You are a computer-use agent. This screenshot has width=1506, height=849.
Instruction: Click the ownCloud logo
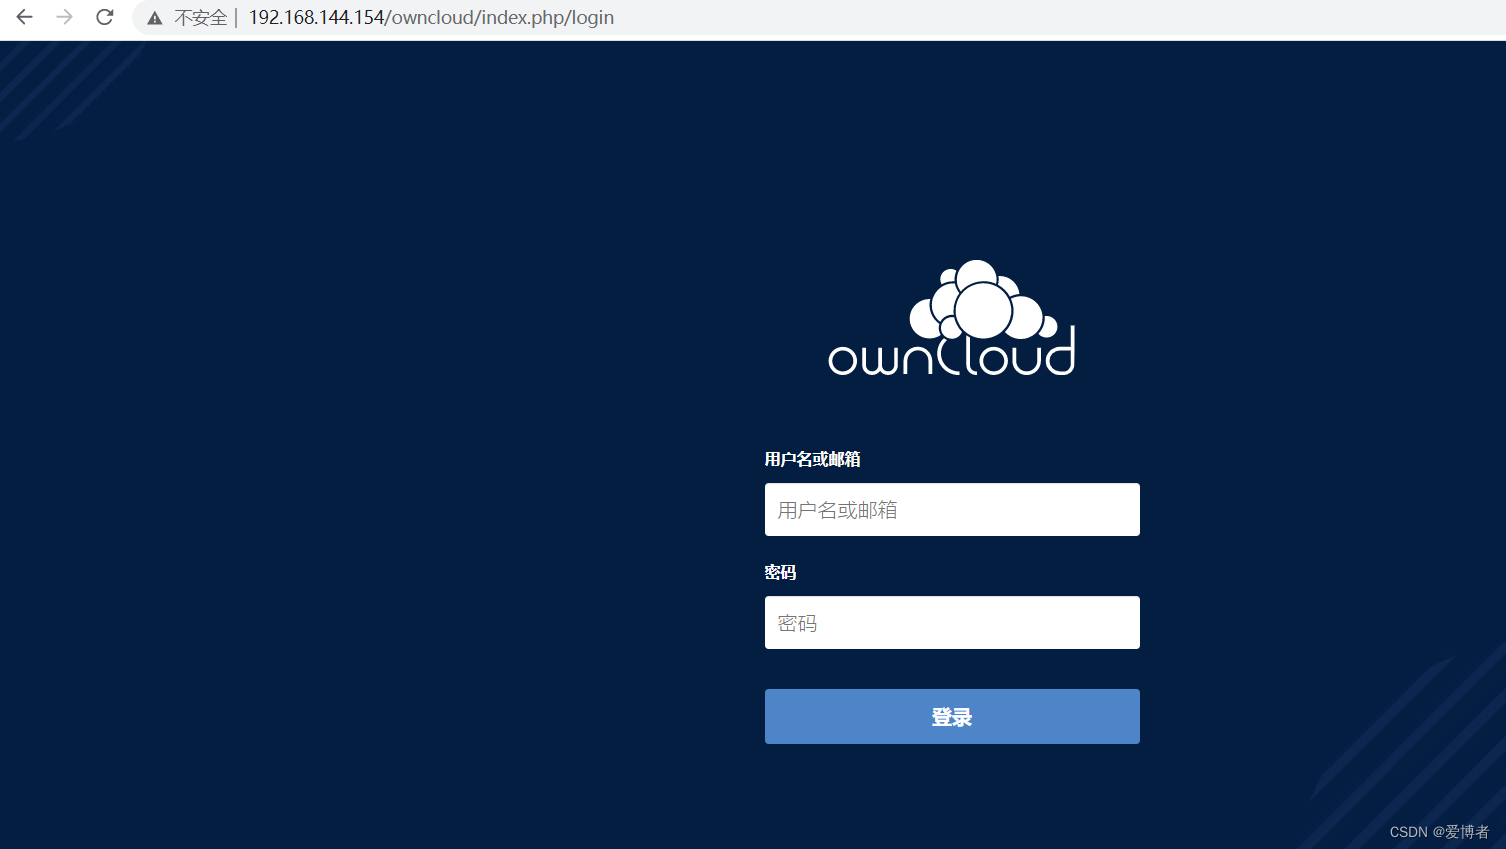pos(952,318)
